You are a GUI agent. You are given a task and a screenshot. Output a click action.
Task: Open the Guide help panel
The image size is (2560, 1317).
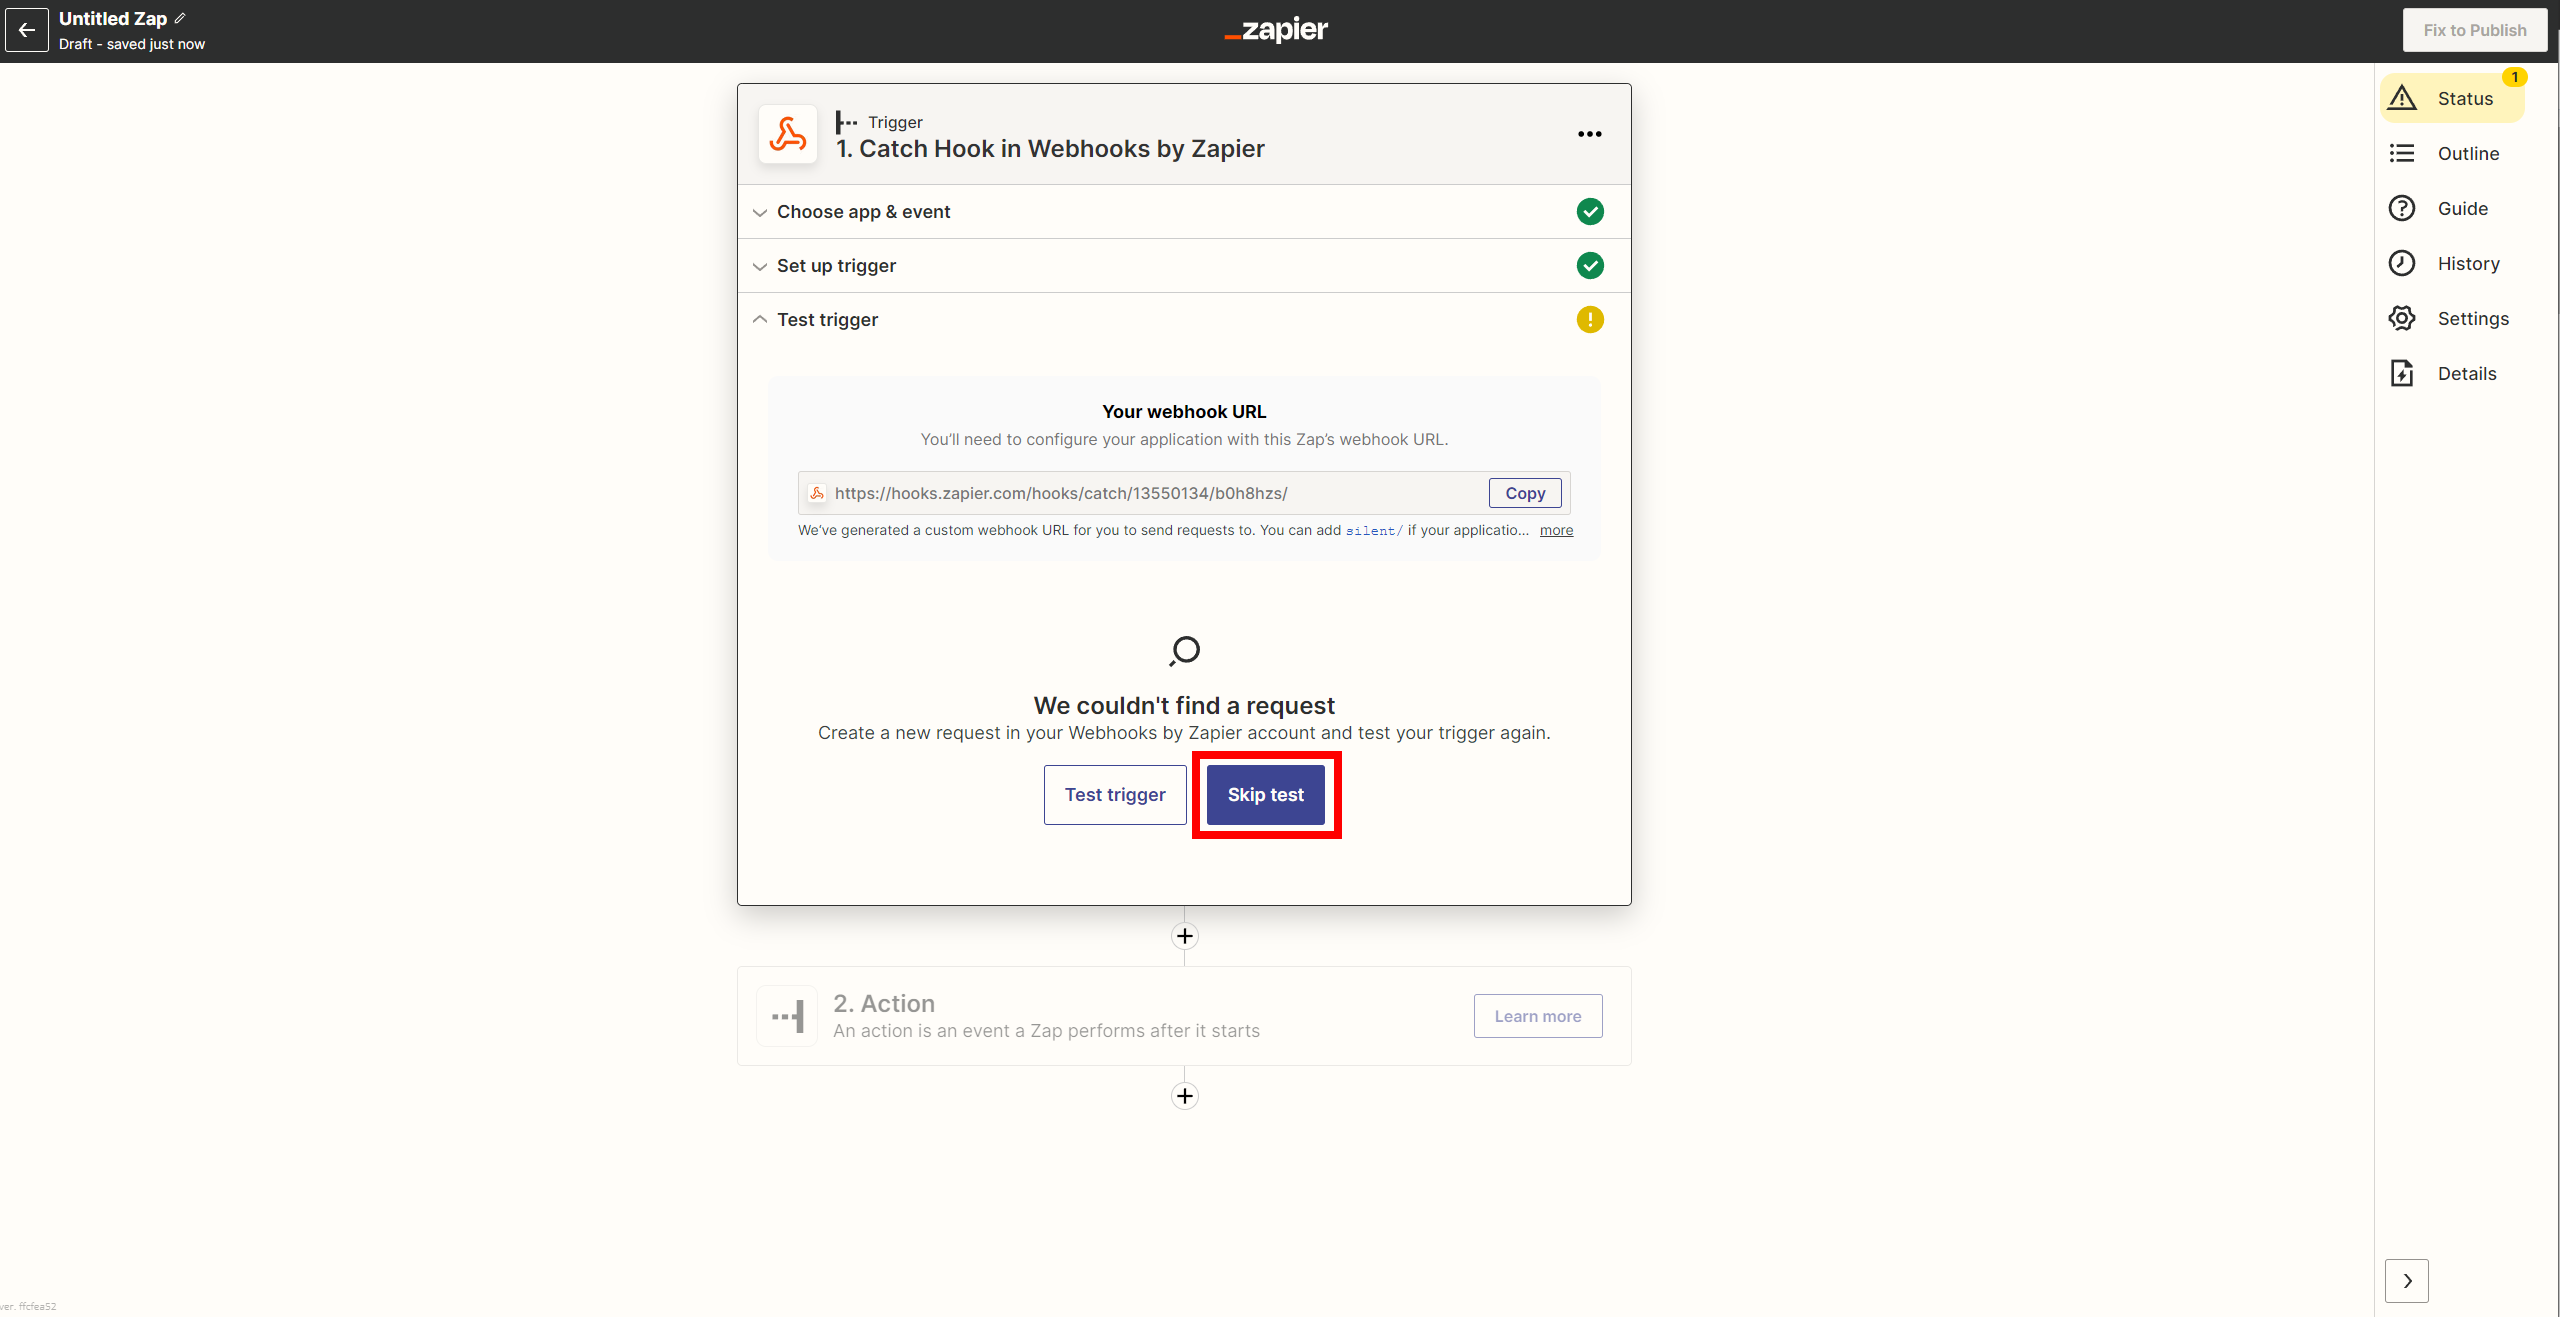point(2461,208)
